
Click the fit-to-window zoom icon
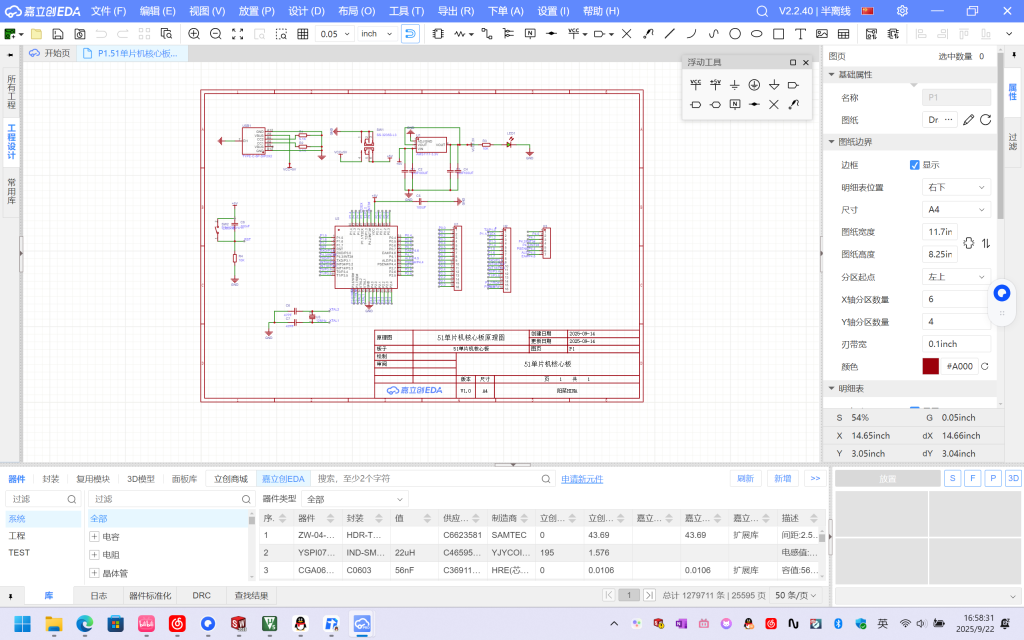[x=238, y=34]
